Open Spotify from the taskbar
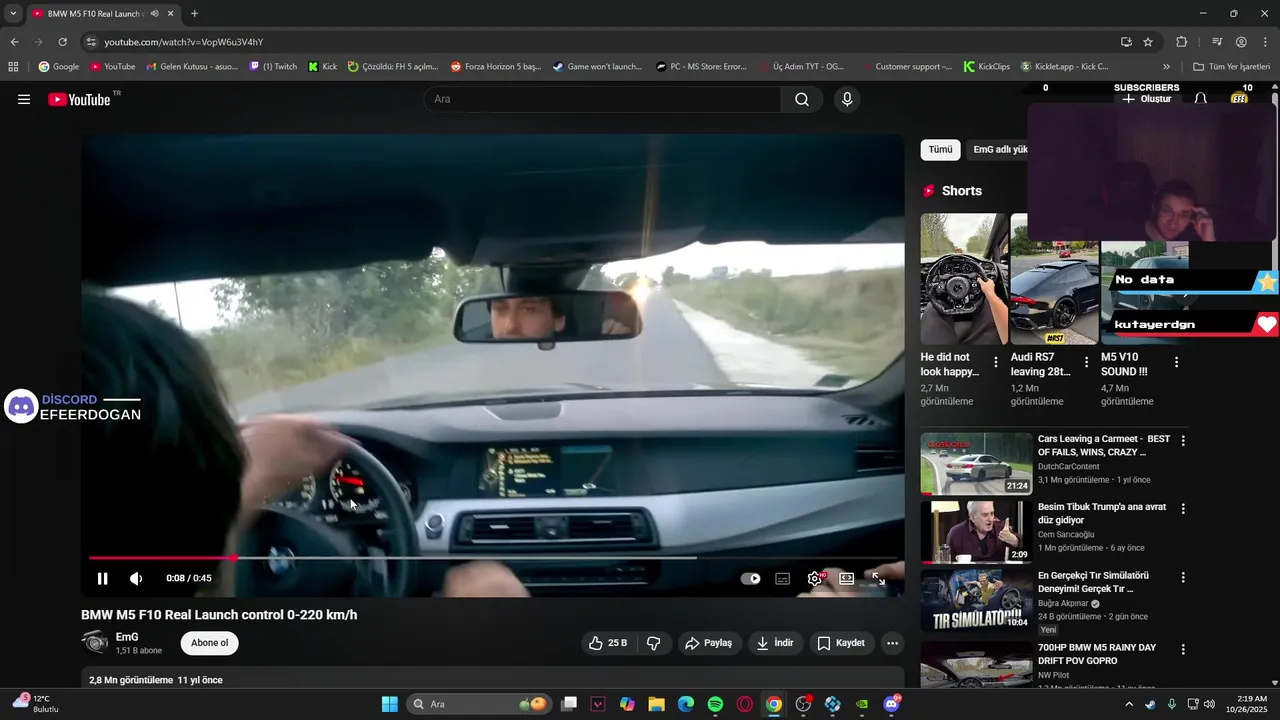The image size is (1280, 720). (715, 704)
